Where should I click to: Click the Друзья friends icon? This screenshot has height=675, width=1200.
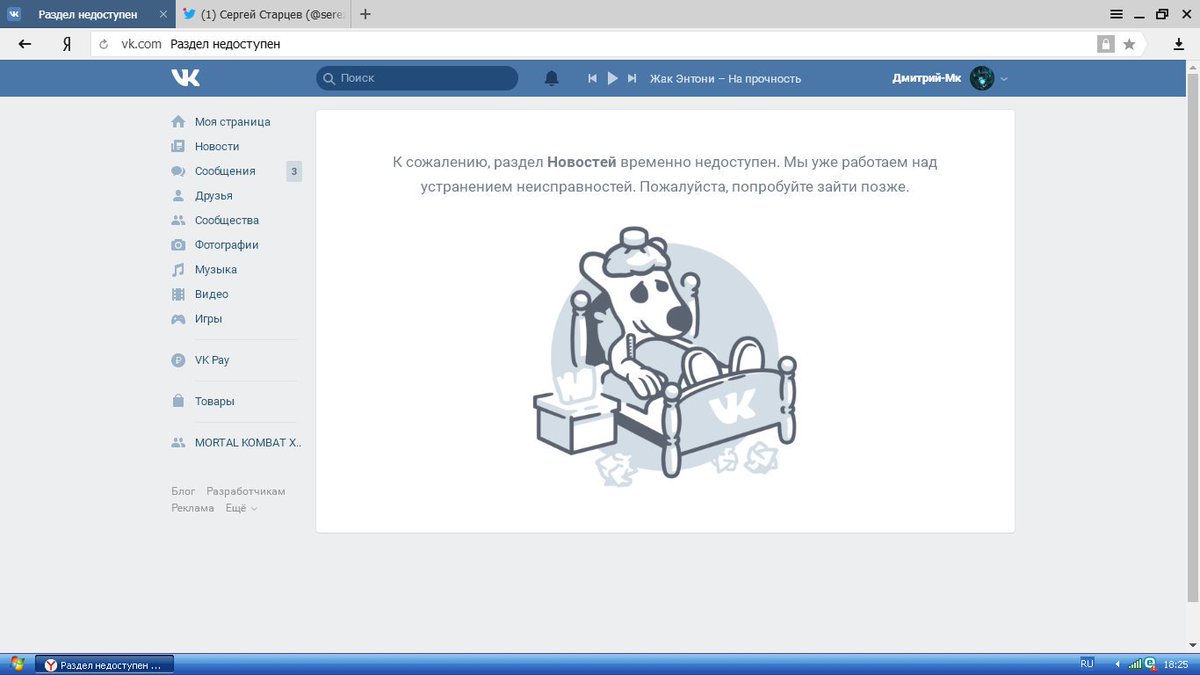click(x=178, y=195)
